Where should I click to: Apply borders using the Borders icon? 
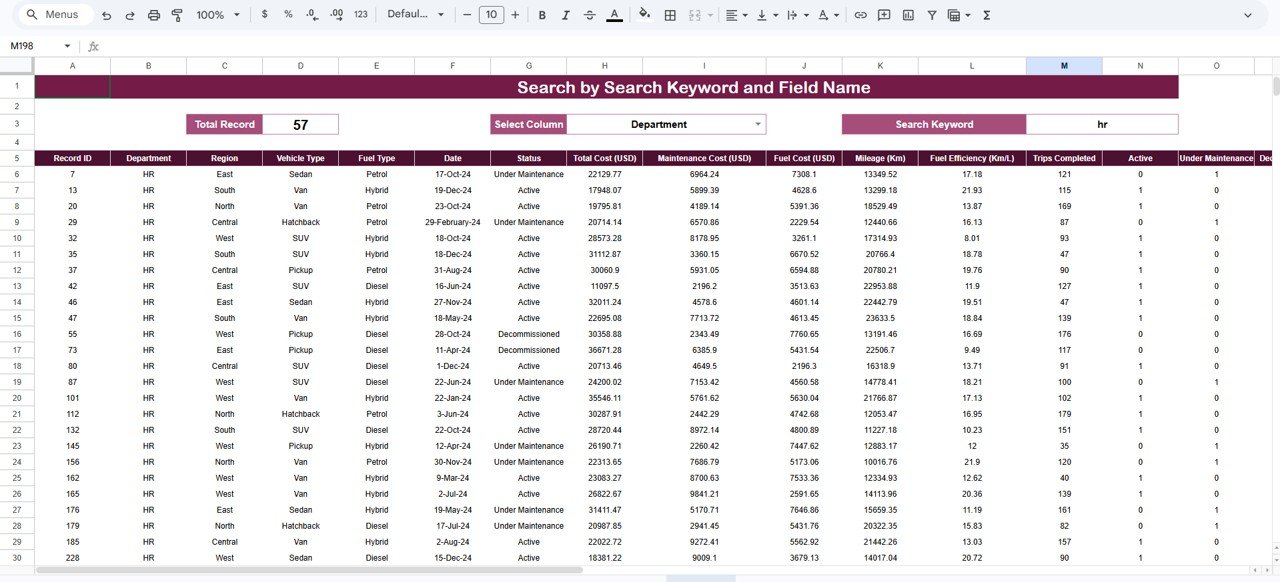click(668, 15)
